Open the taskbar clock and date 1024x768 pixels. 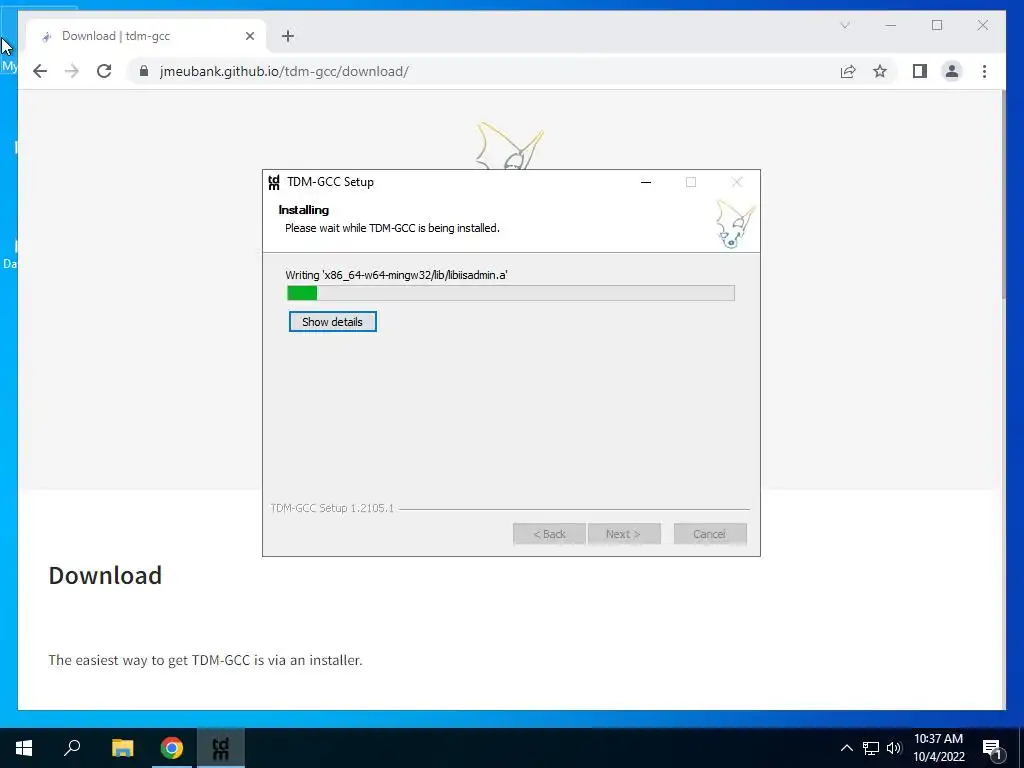click(x=938, y=748)
